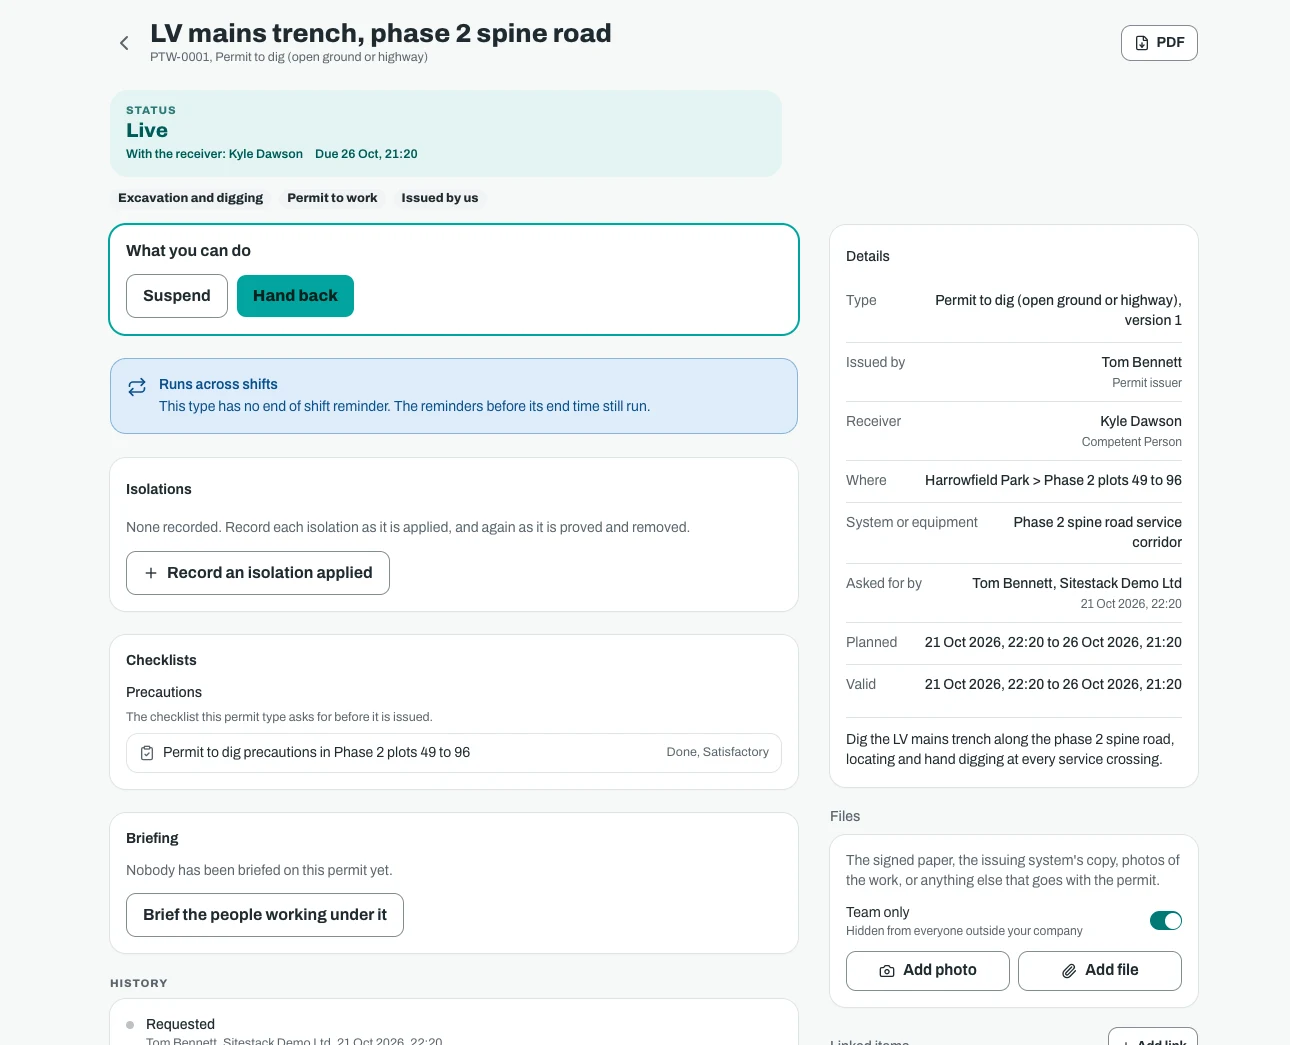The image size is (1290, 1045).
Task: Click the Issued by us tag
Action: click(440, 198)
